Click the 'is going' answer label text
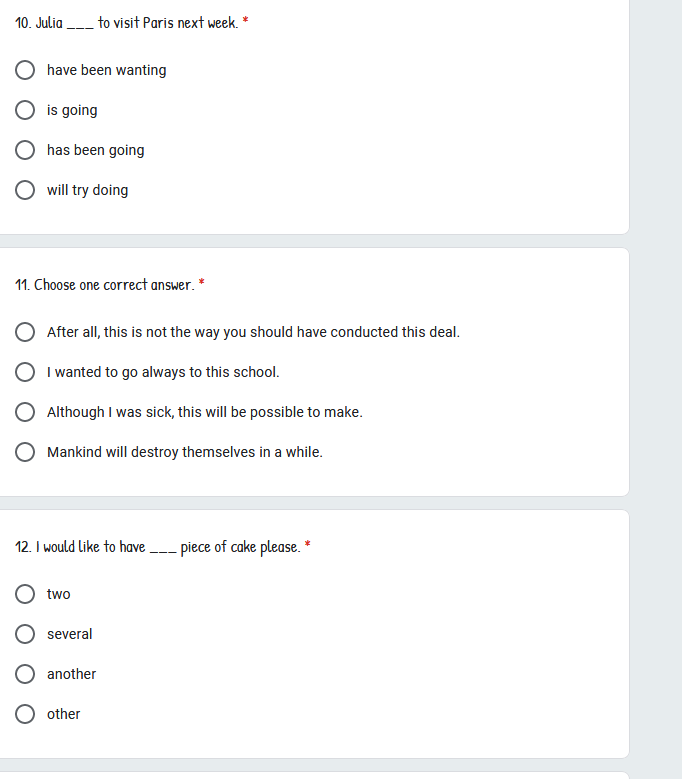682x779 pixels. [x=72, y=110]
